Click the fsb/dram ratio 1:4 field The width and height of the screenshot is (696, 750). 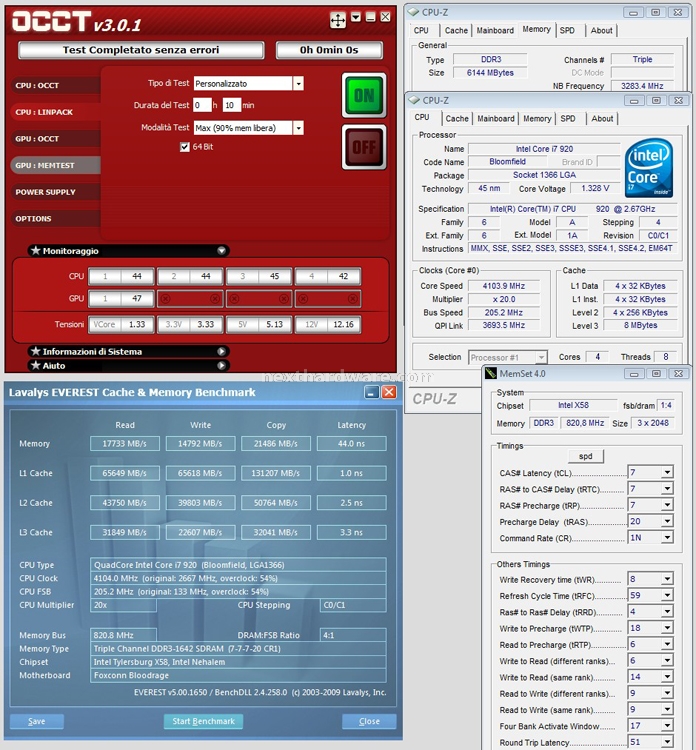(666, 406)
